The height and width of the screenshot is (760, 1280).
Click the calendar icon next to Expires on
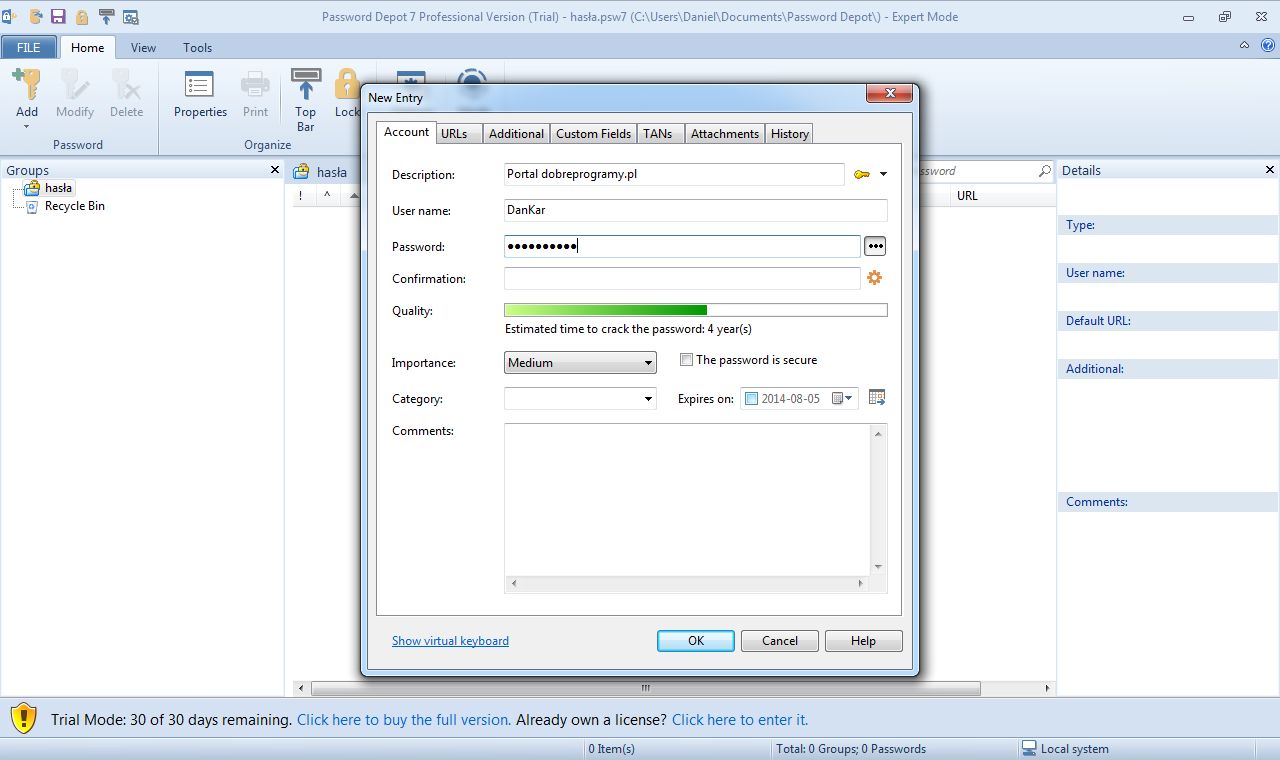coord(877,397)
